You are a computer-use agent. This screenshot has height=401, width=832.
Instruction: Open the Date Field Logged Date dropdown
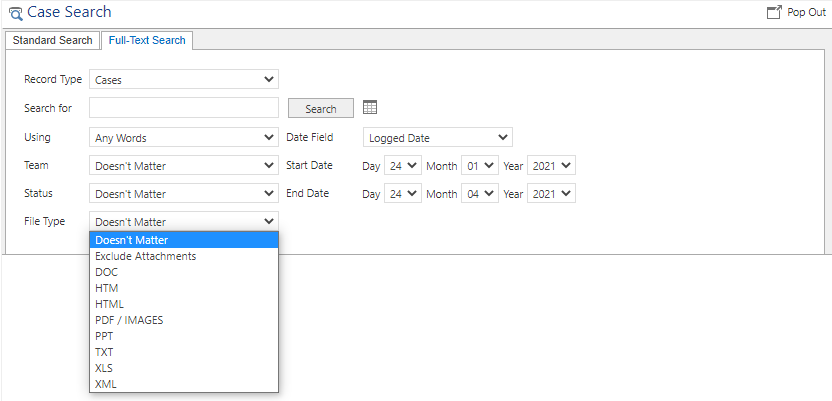438,137
